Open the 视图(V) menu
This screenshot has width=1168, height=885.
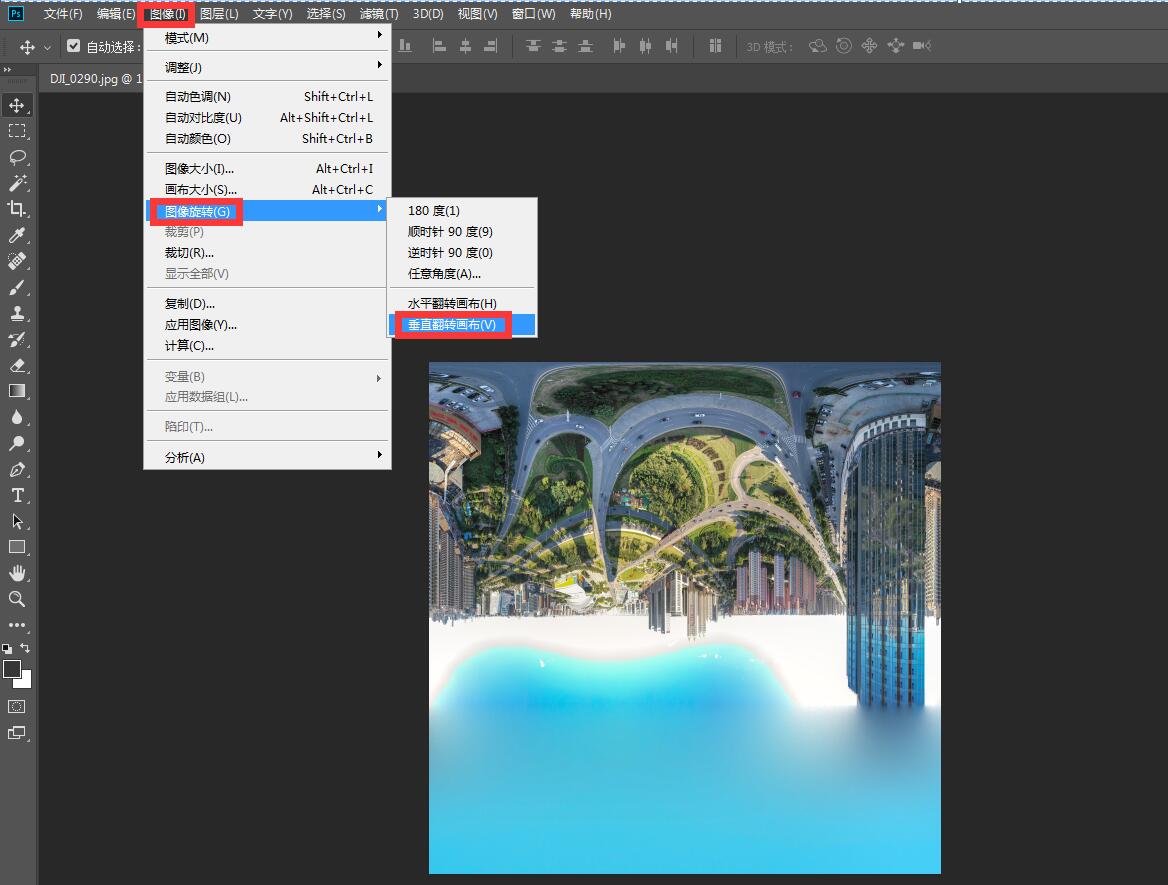click(x=477, y=13)
